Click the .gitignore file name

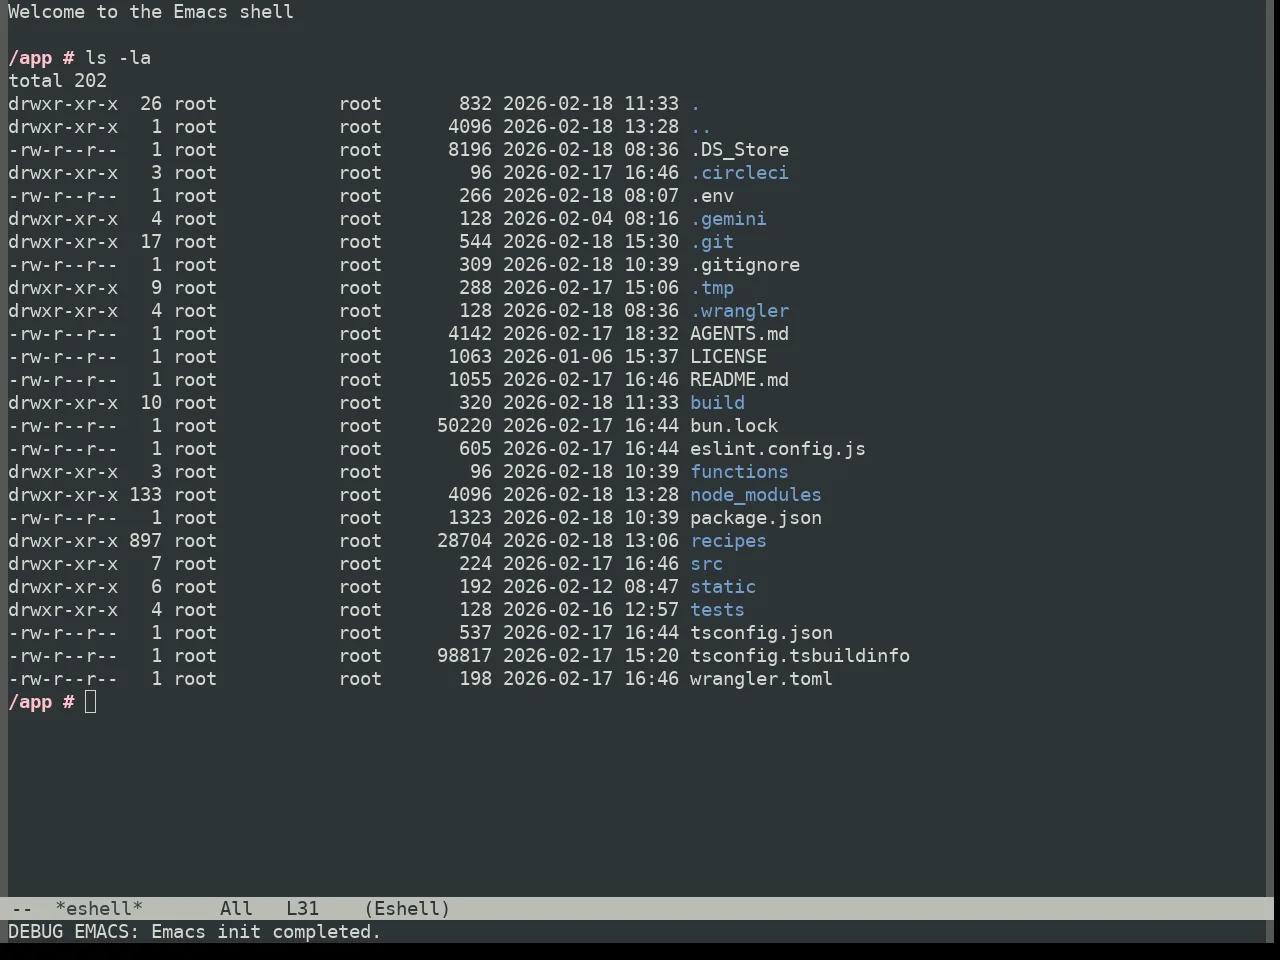point(745,265)
